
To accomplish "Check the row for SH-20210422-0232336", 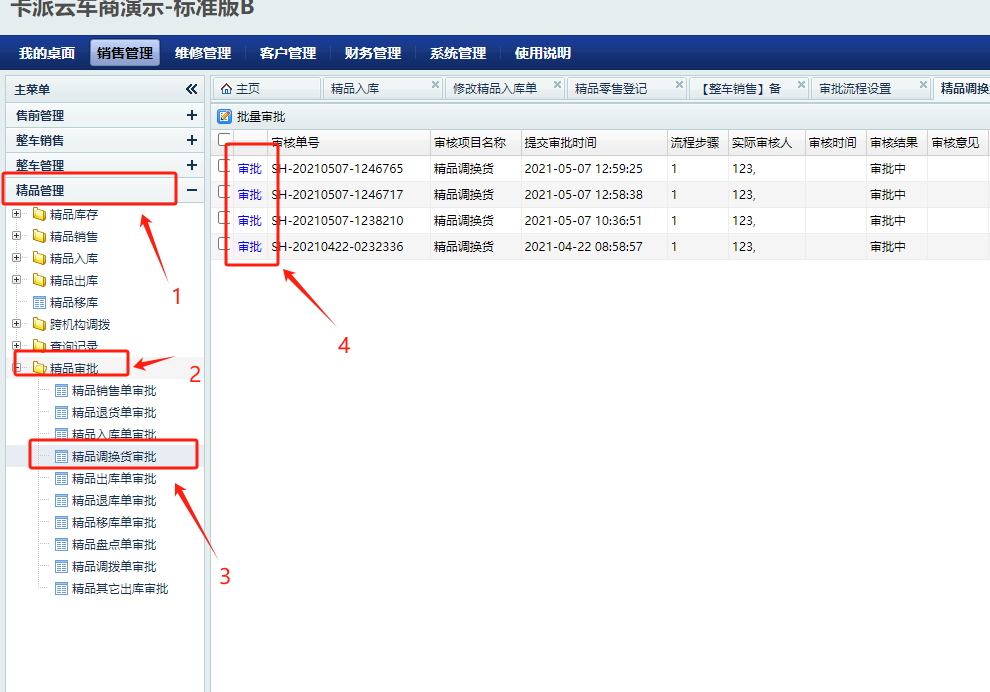I will pyautogui.click(x=224, y=244).
